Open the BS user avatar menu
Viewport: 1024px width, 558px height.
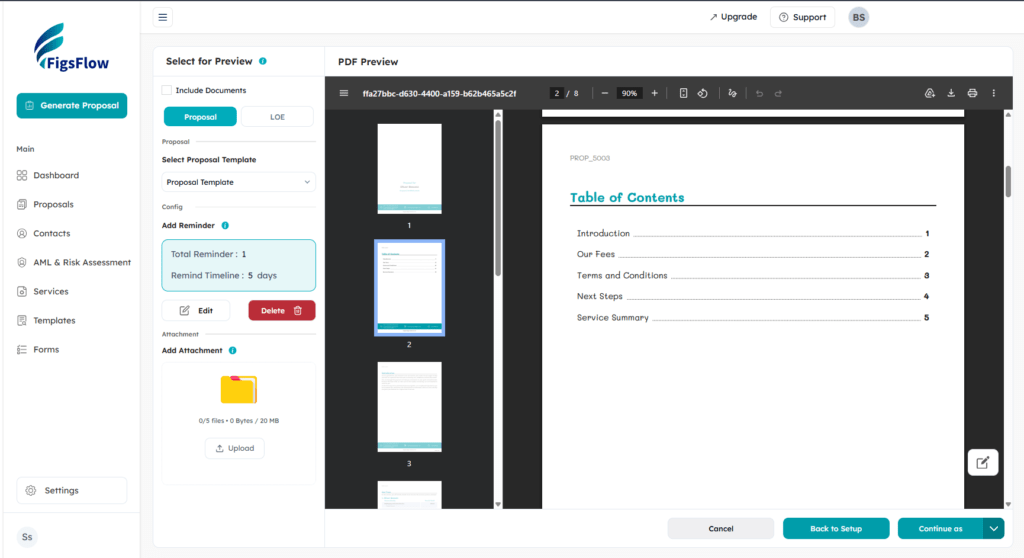pos(858,18)
